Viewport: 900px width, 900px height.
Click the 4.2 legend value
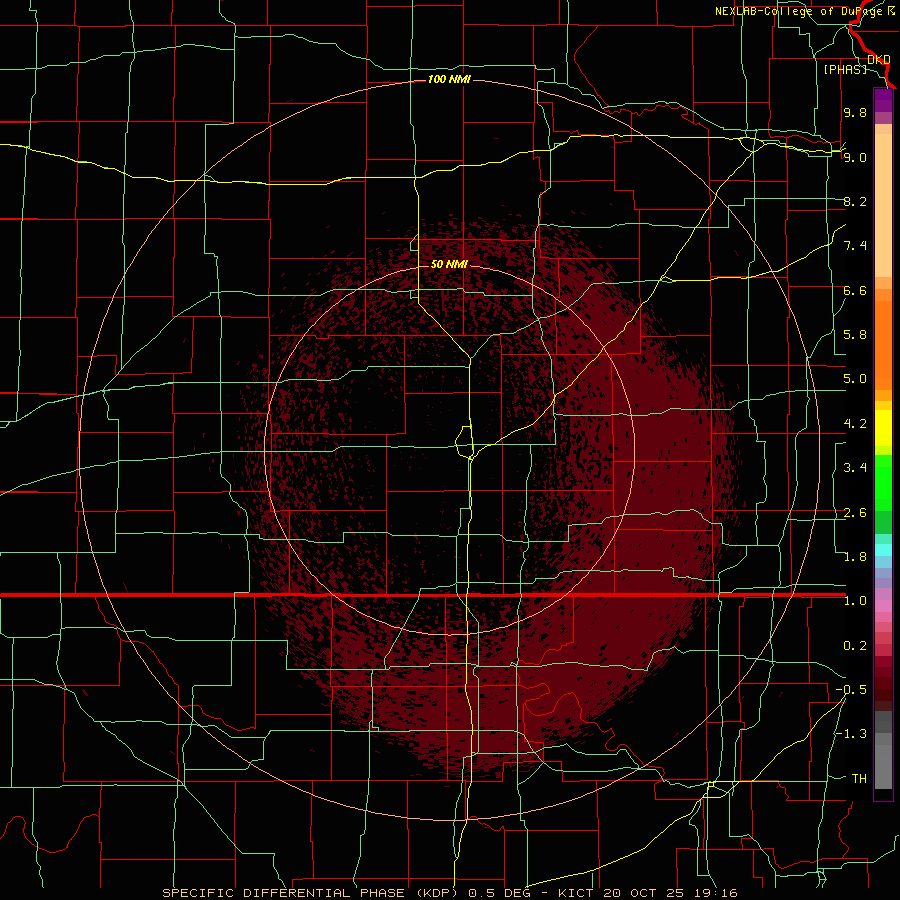click(855, 424)
